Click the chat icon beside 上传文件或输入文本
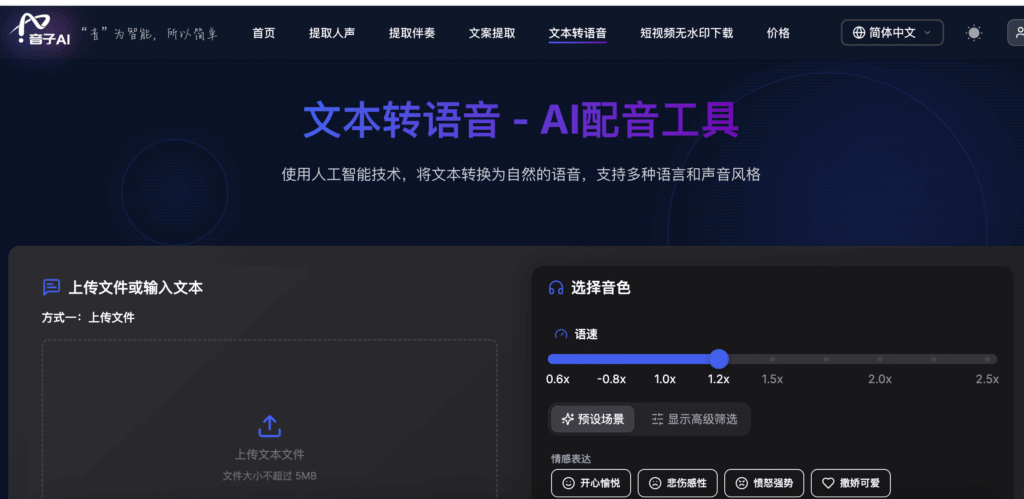1024x499 pixels. point(51,288)
